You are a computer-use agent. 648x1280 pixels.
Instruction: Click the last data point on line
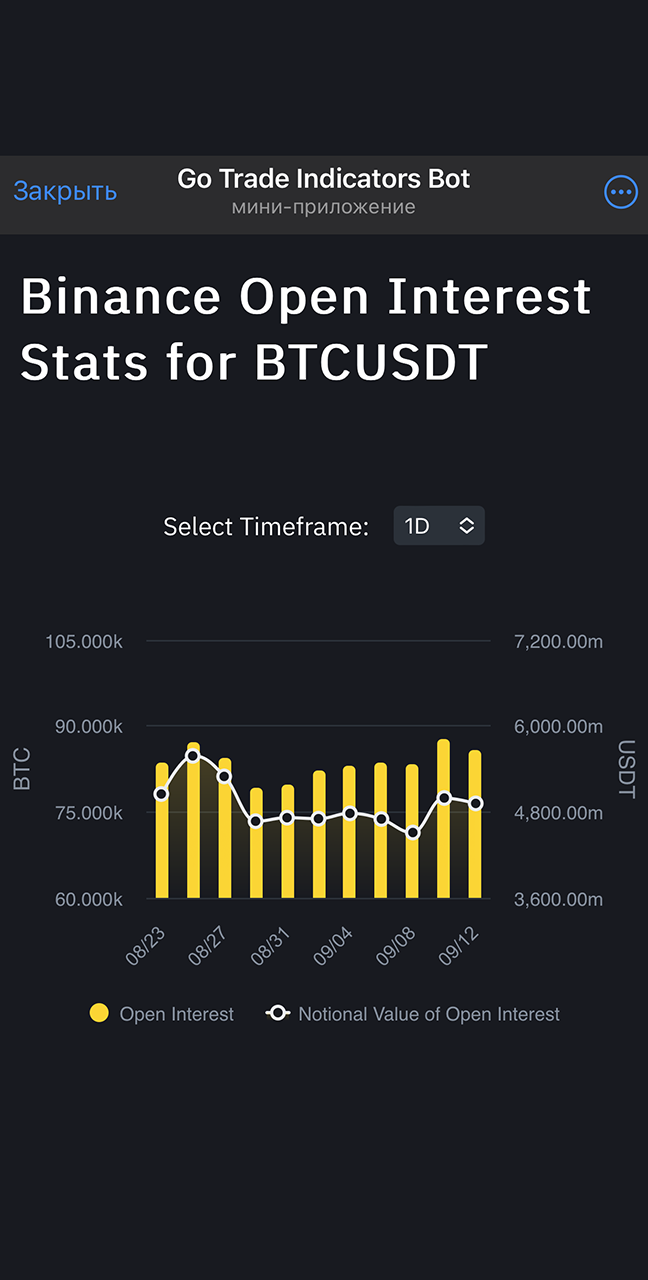point(476,803)
